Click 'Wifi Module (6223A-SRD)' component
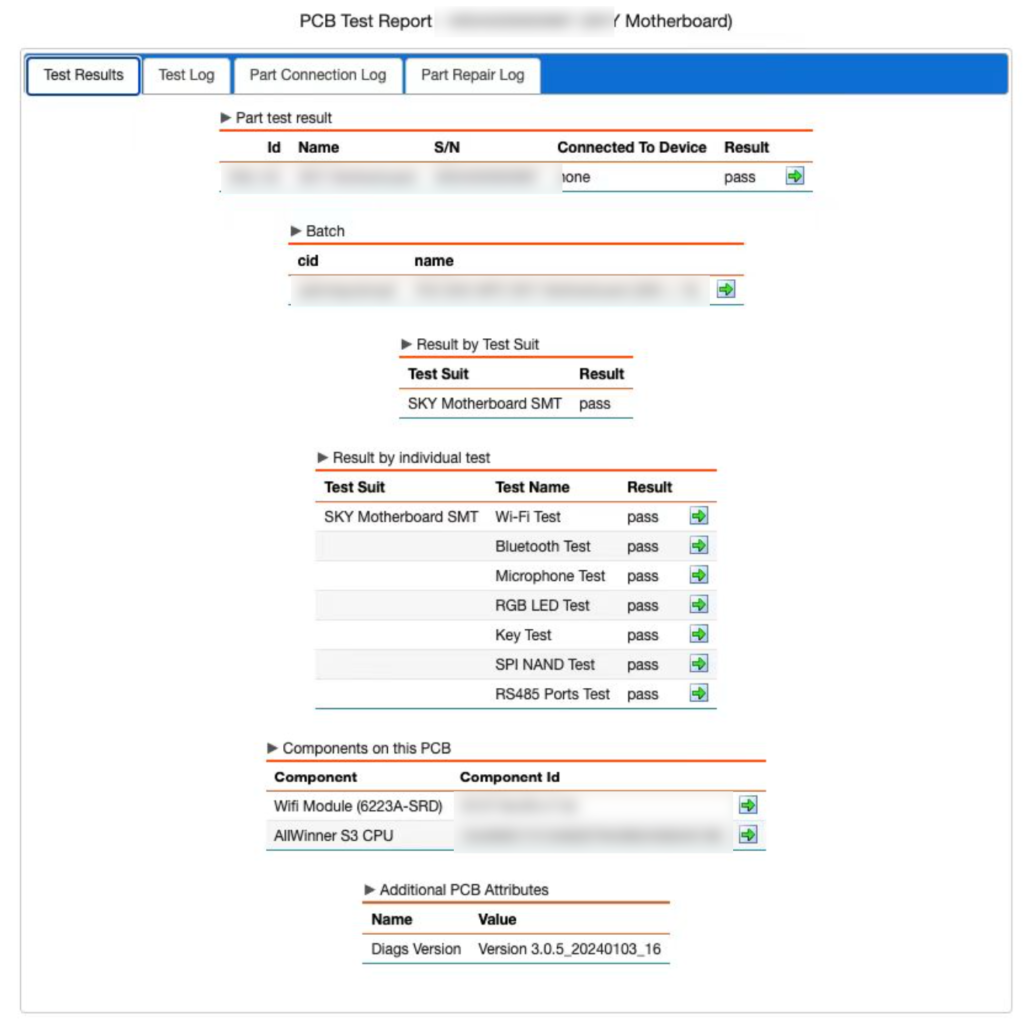The width and height of the screenshot is (1024, 1024). click(x=358, y=806)
